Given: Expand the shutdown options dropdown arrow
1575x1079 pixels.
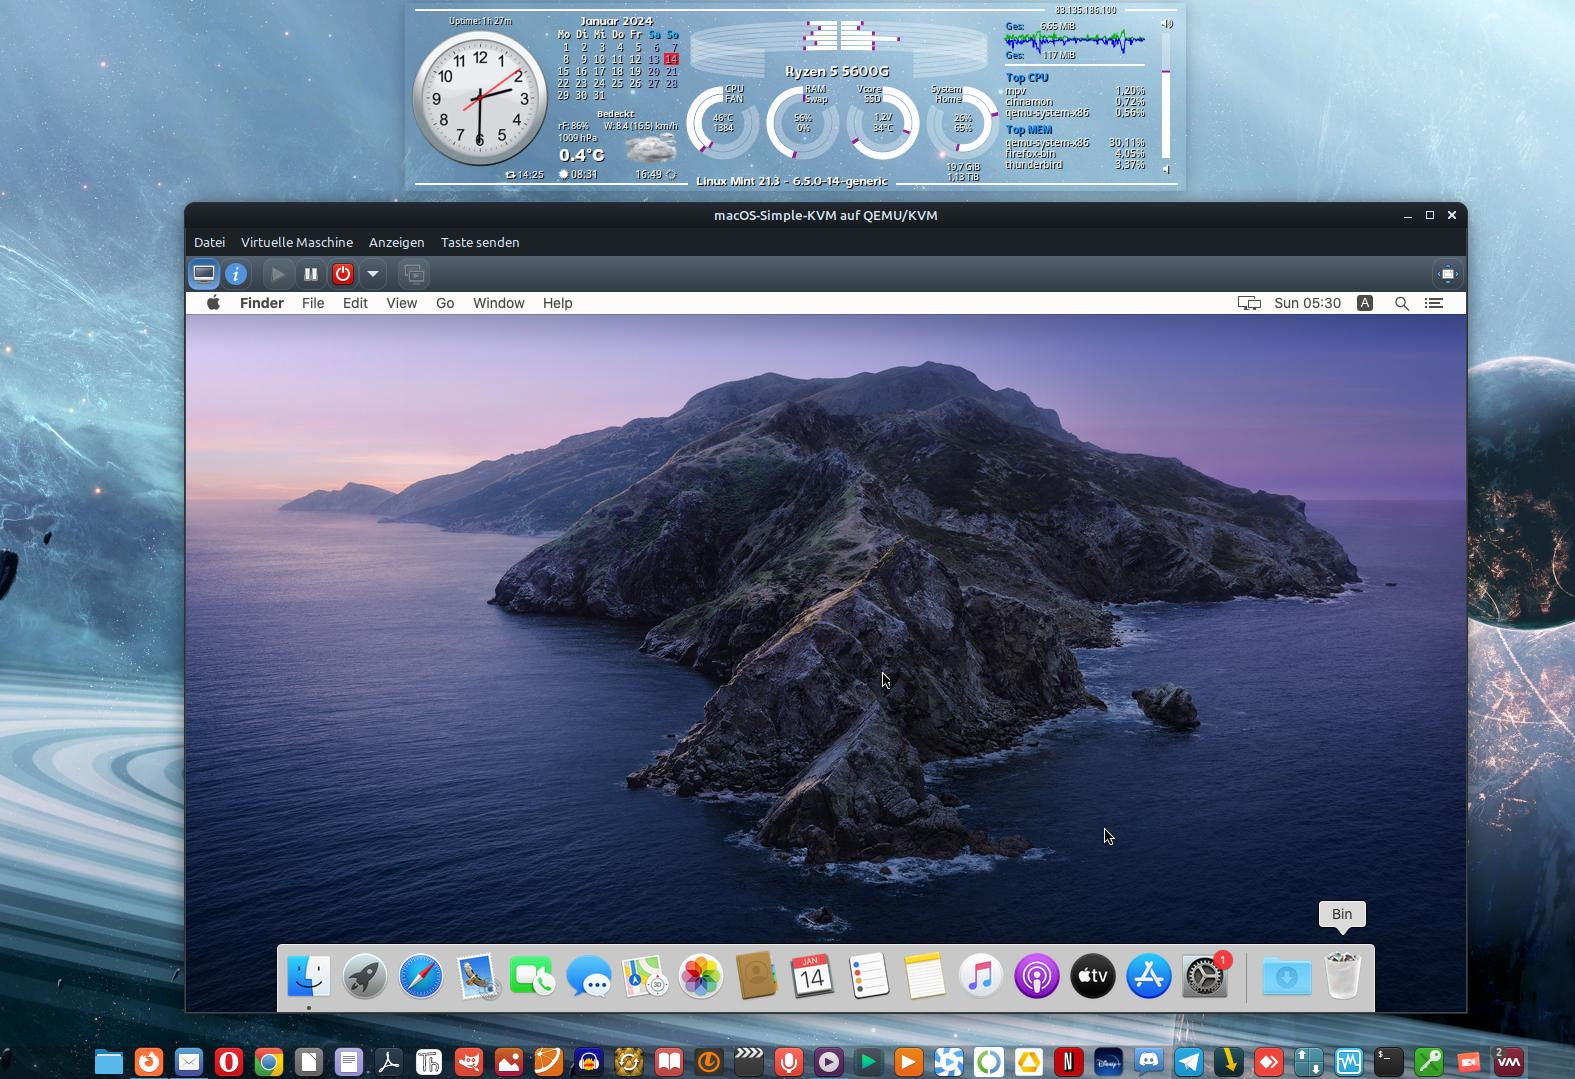Looking at the screenshot, I should click(x=373, y=273).
